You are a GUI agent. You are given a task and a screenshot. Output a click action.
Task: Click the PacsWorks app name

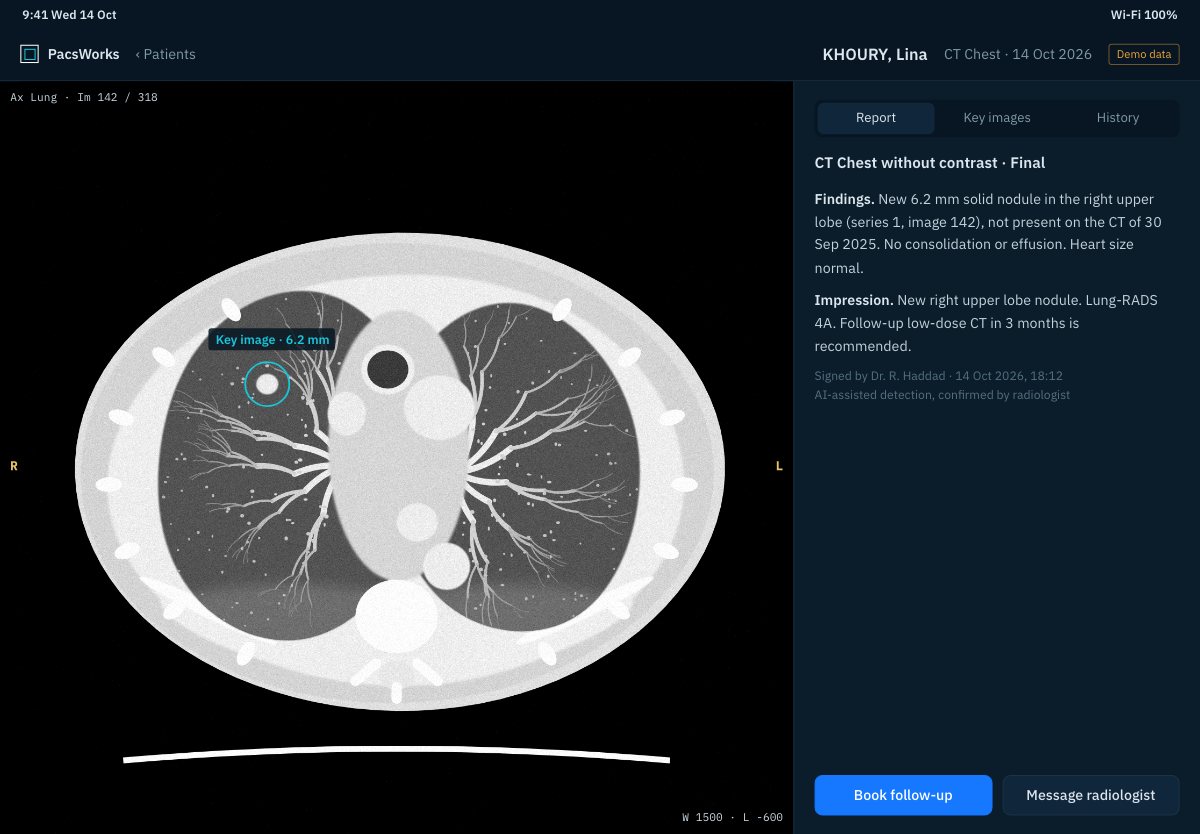(84, 54)
